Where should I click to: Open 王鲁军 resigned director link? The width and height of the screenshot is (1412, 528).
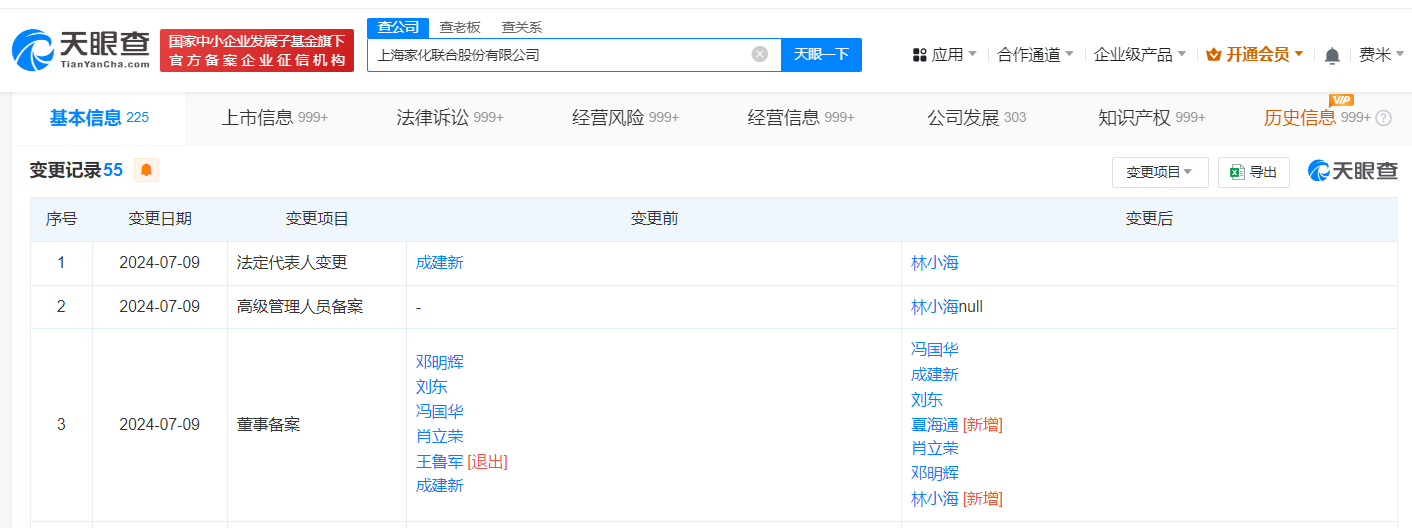[x=440, y=461]
